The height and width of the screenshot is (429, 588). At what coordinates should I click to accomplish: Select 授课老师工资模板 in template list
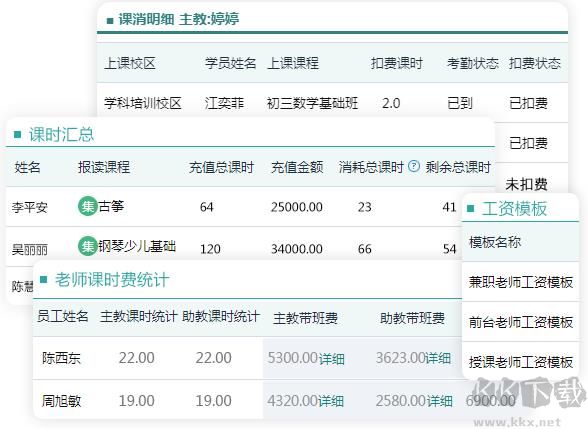[521, 362]
